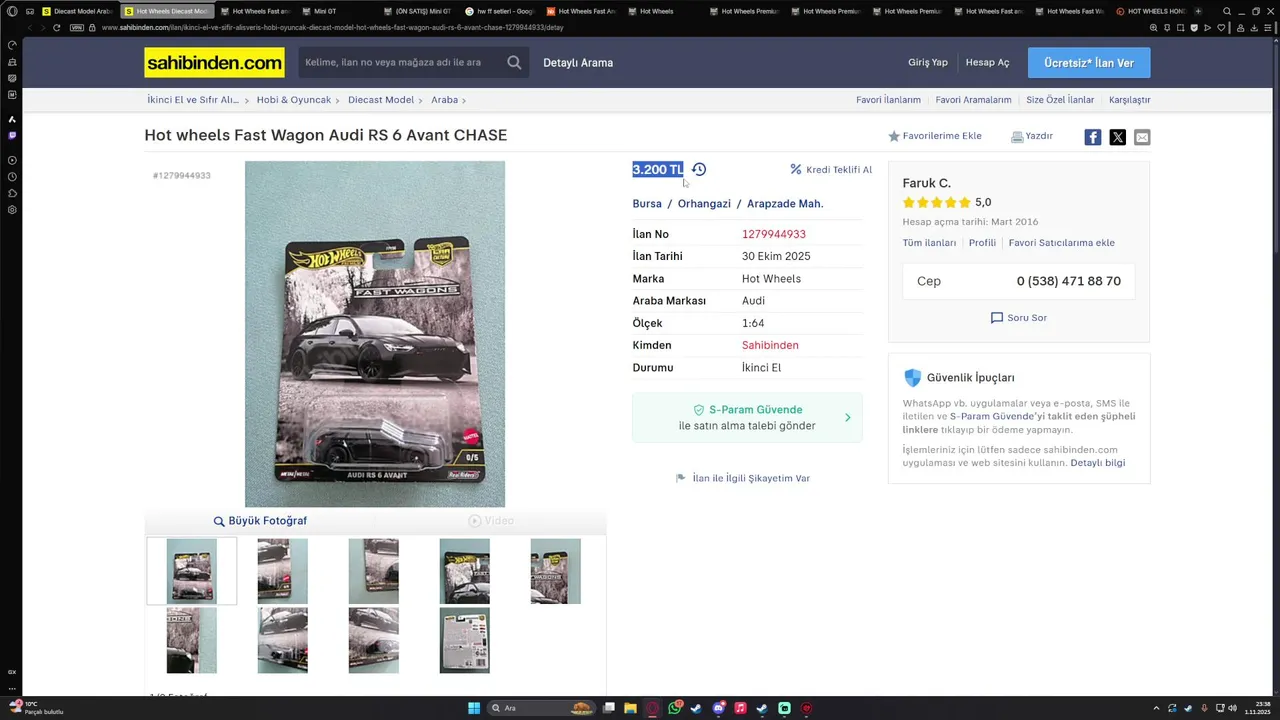Click Giriş Yap link
The width and height of the screenshot is (1280, 720).
tap(927, 62)
